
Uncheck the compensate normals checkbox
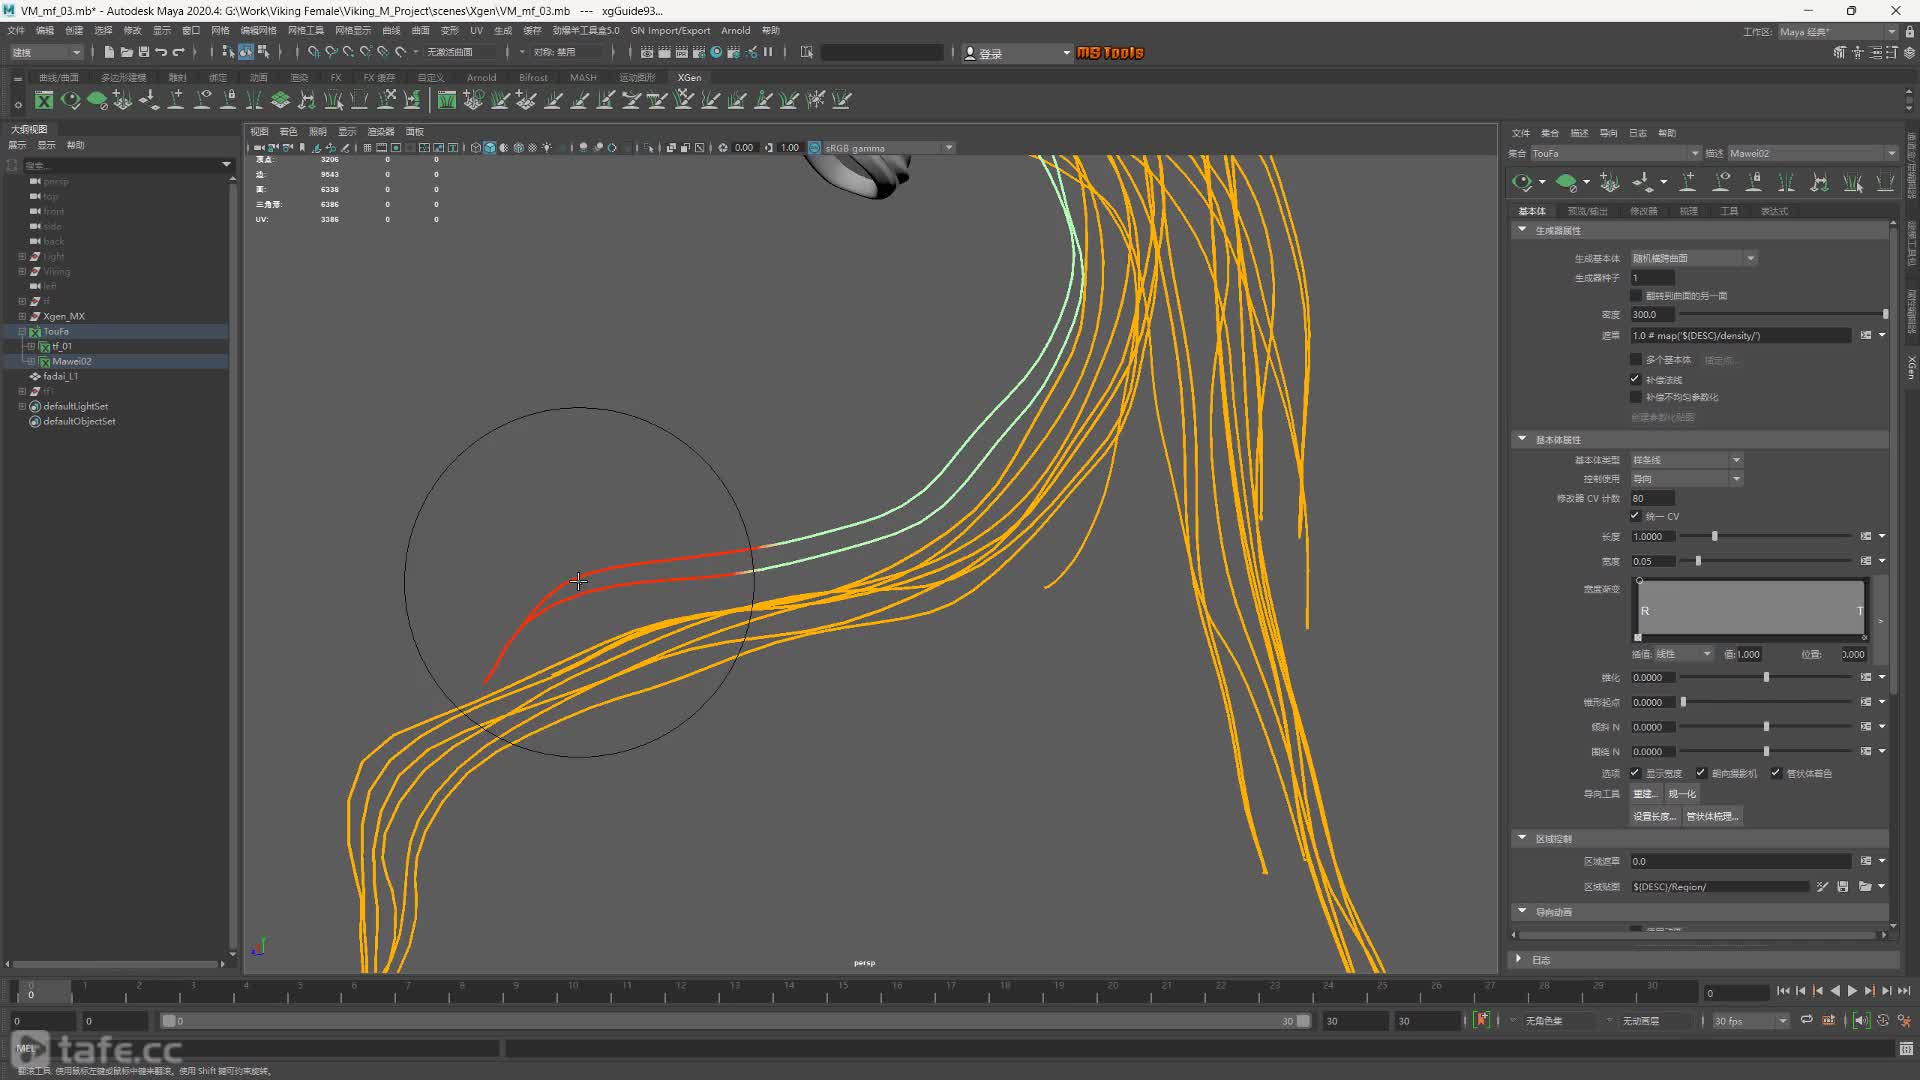(x=1636, y=380)
